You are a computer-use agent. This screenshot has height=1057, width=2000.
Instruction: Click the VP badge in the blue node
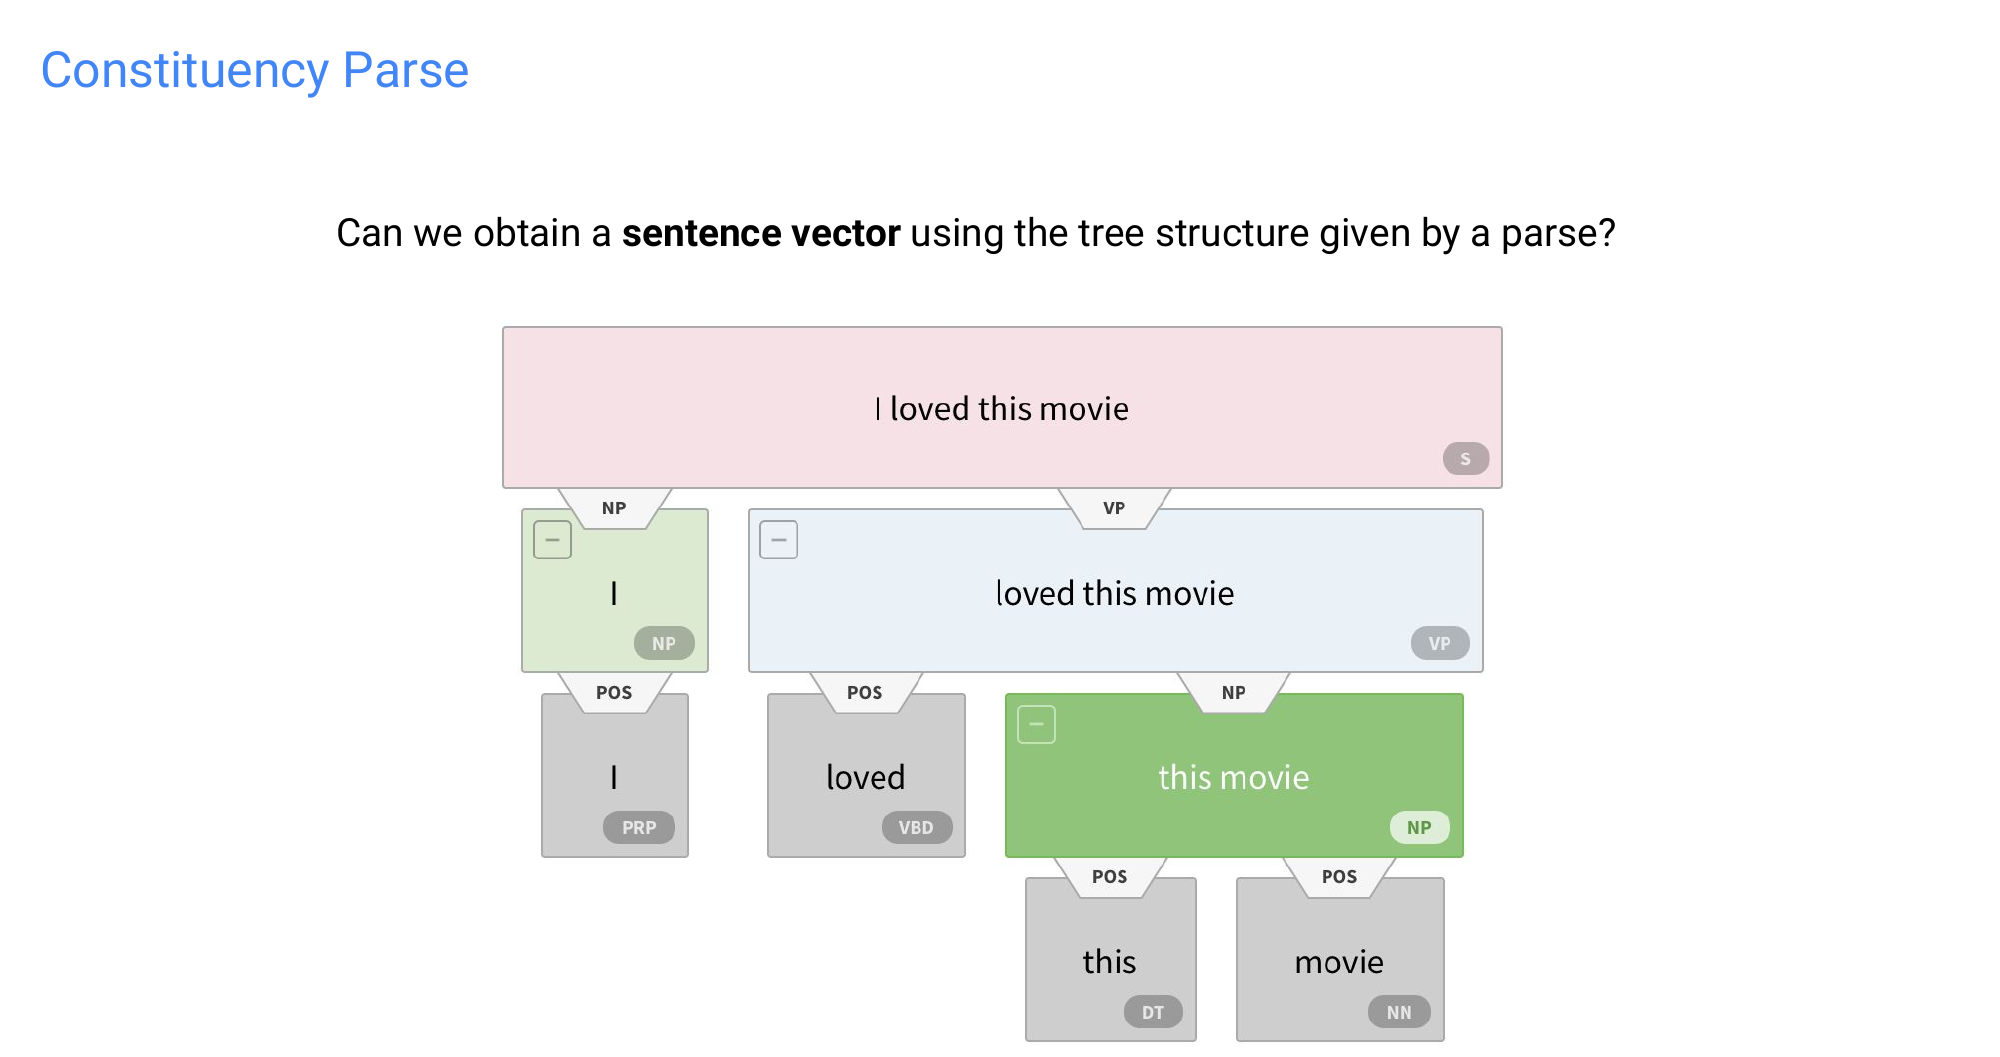tap(1439, 643)
